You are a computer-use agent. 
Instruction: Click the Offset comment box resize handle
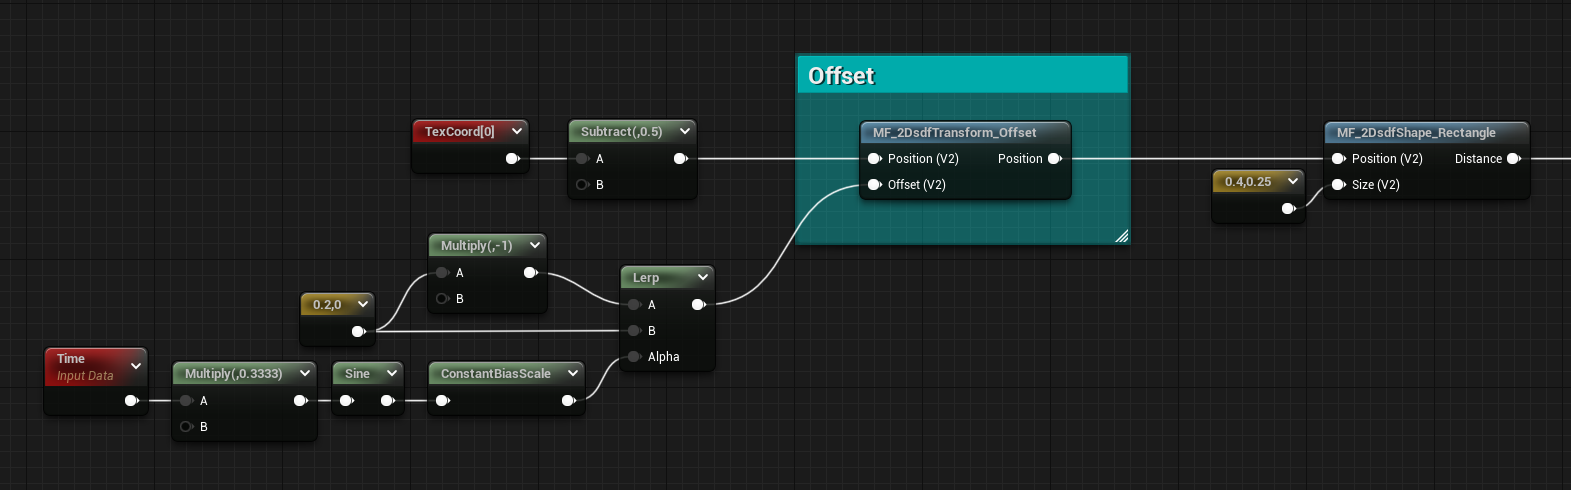(x=1121, y=236)
